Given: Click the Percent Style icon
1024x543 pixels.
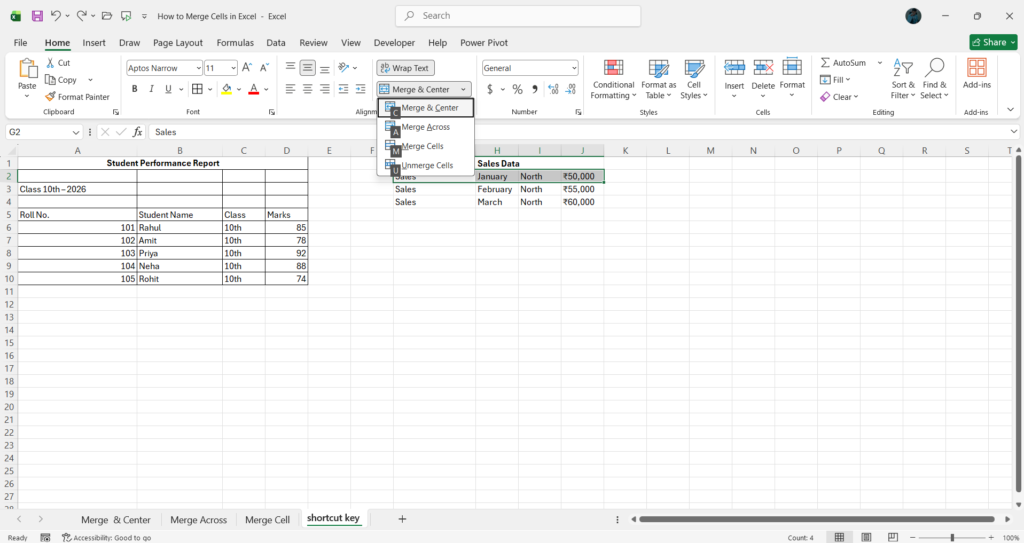Looking at the screenshot, I should (517, 89).
